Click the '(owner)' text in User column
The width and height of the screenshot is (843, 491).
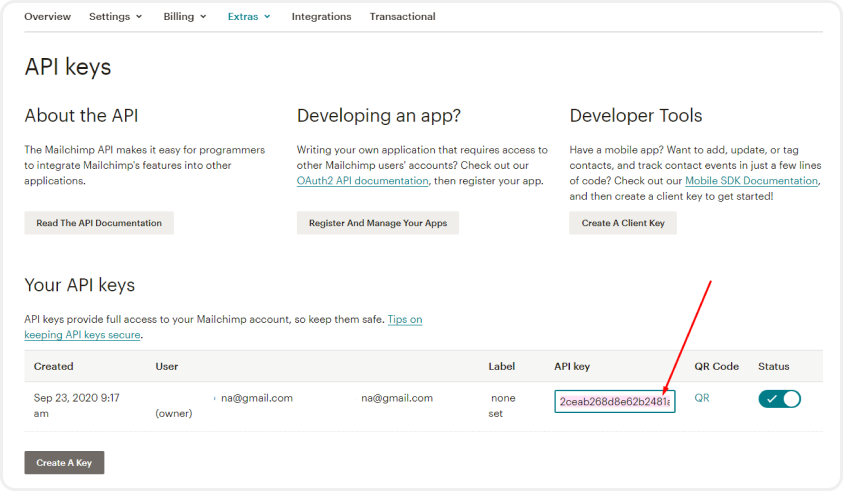(x=174, y=414)
